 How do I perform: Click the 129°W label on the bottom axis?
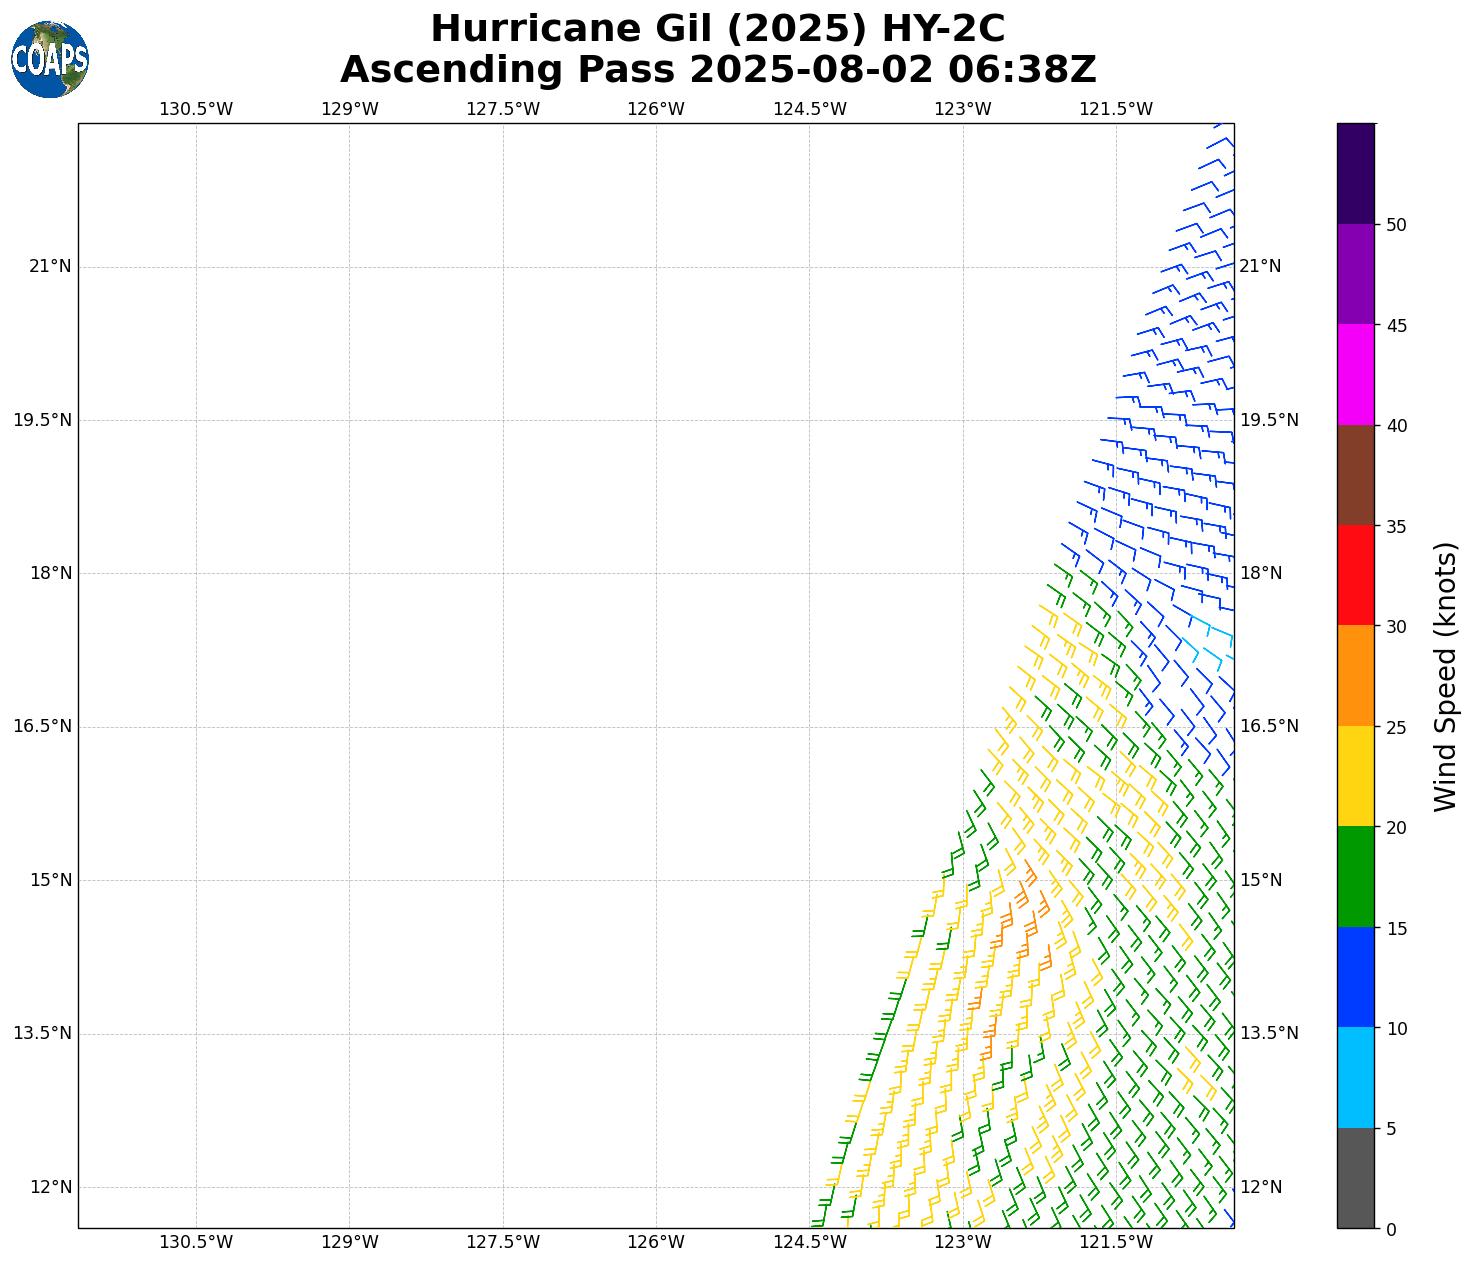point(349,1242)
